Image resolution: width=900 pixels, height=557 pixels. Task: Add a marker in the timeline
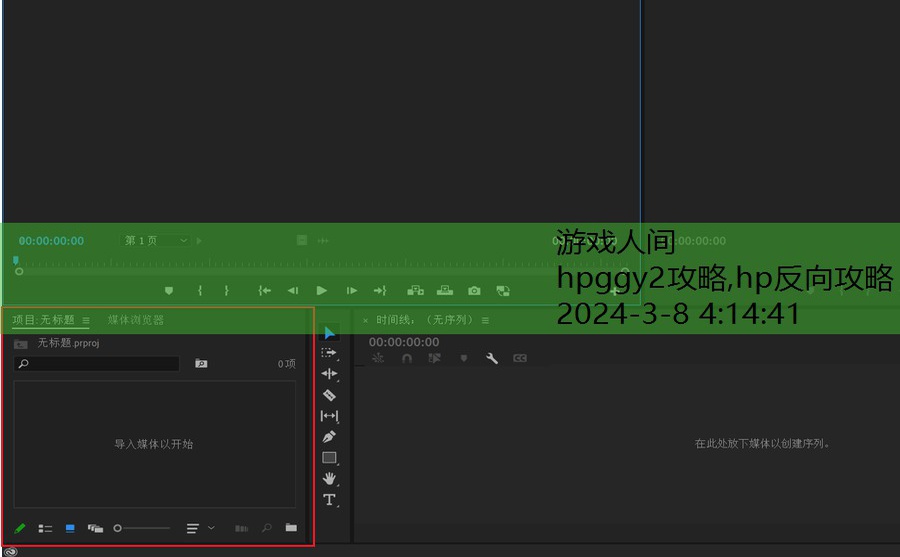(x=464, y=358)
